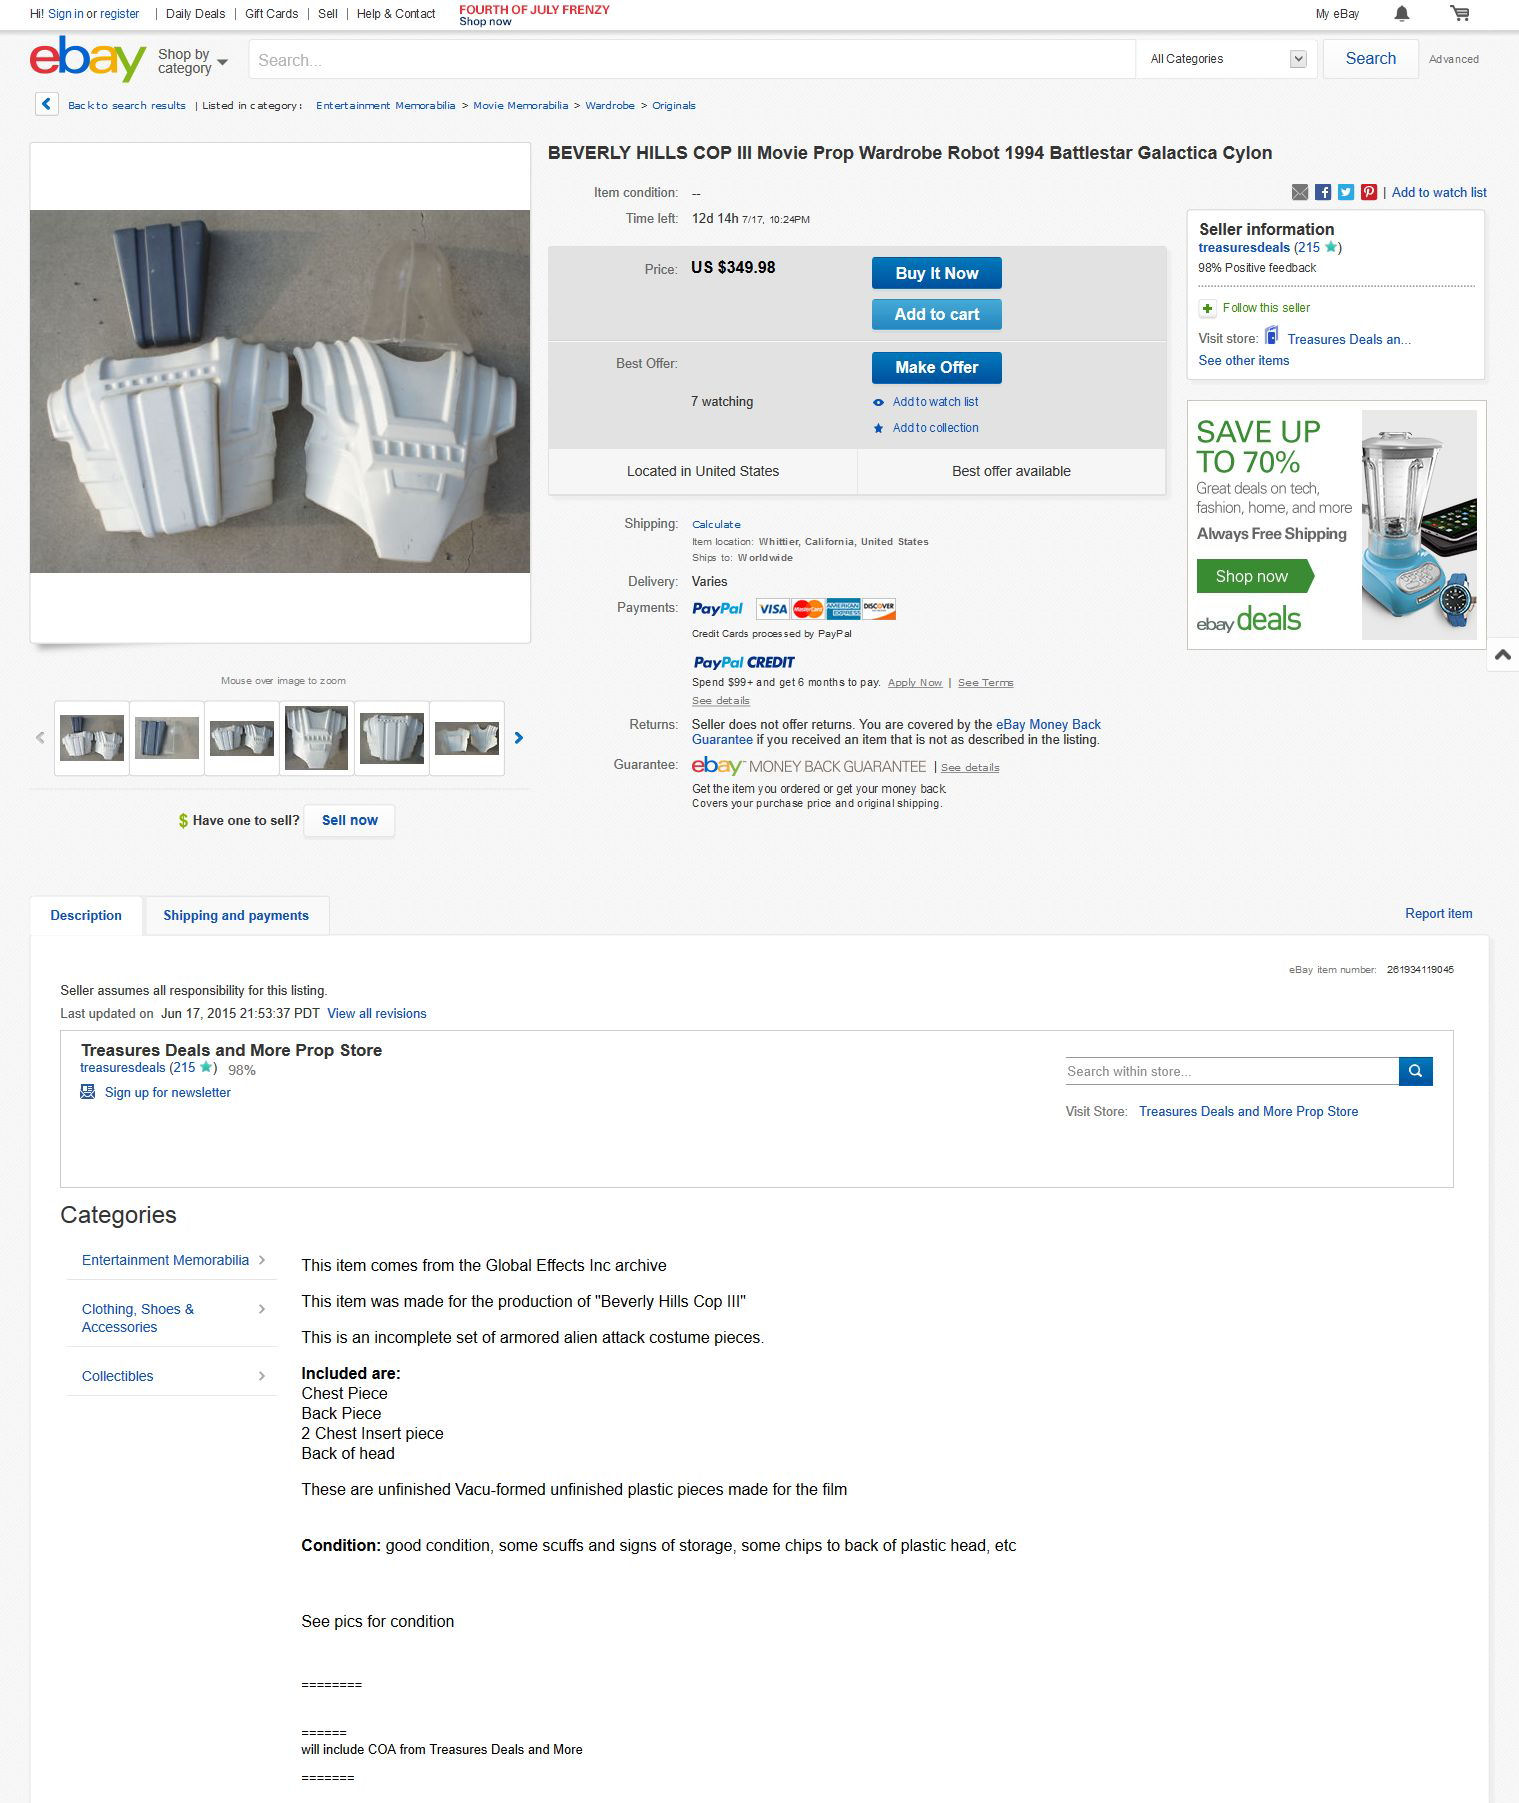Toggle Add to collection star
Screen dimensions: 1519x1803
pos(926,428)
